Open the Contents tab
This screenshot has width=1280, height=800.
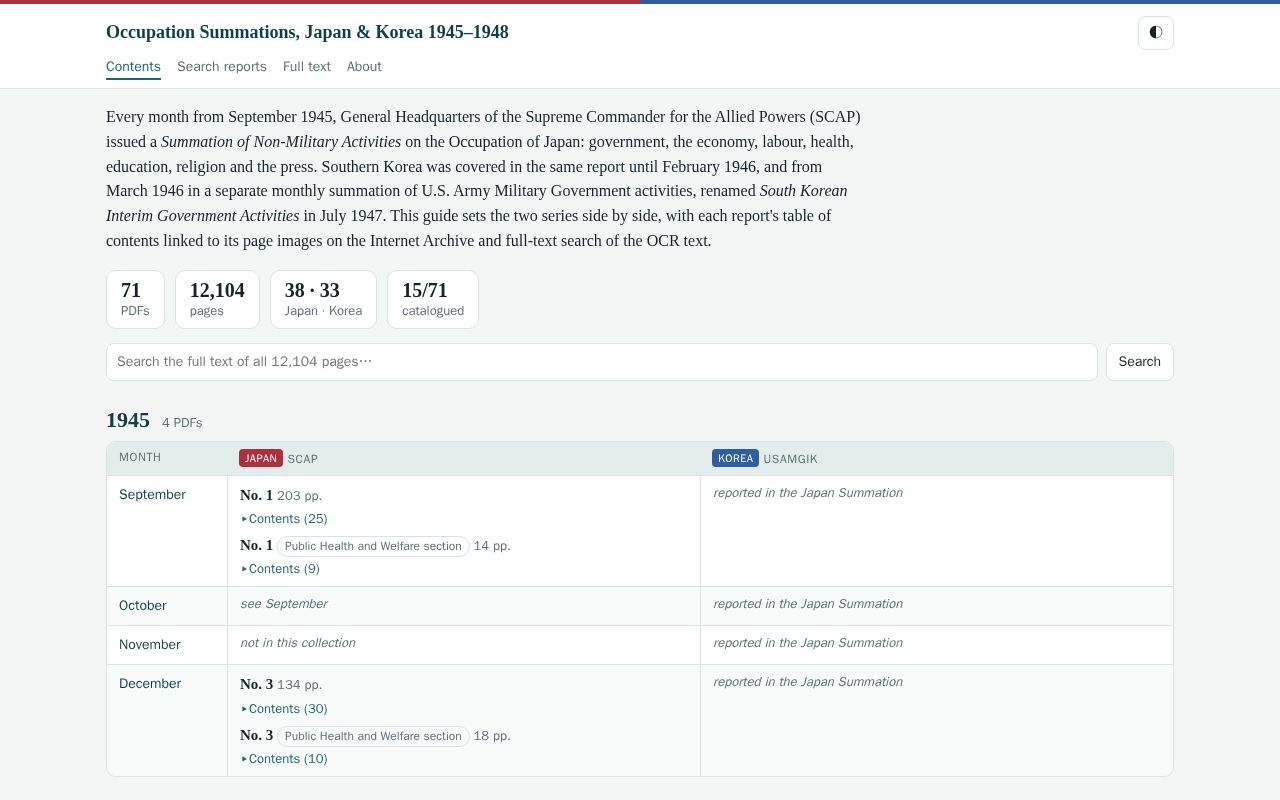coord(133,67)
